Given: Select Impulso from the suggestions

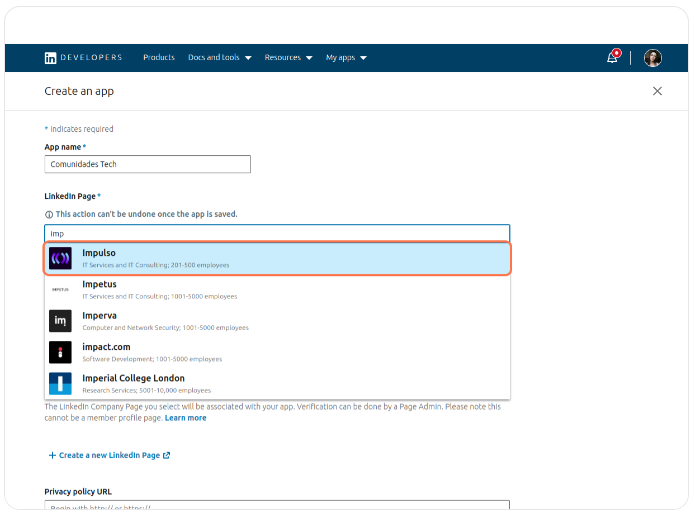Looking at the screenshot, I should click(277, 258).
